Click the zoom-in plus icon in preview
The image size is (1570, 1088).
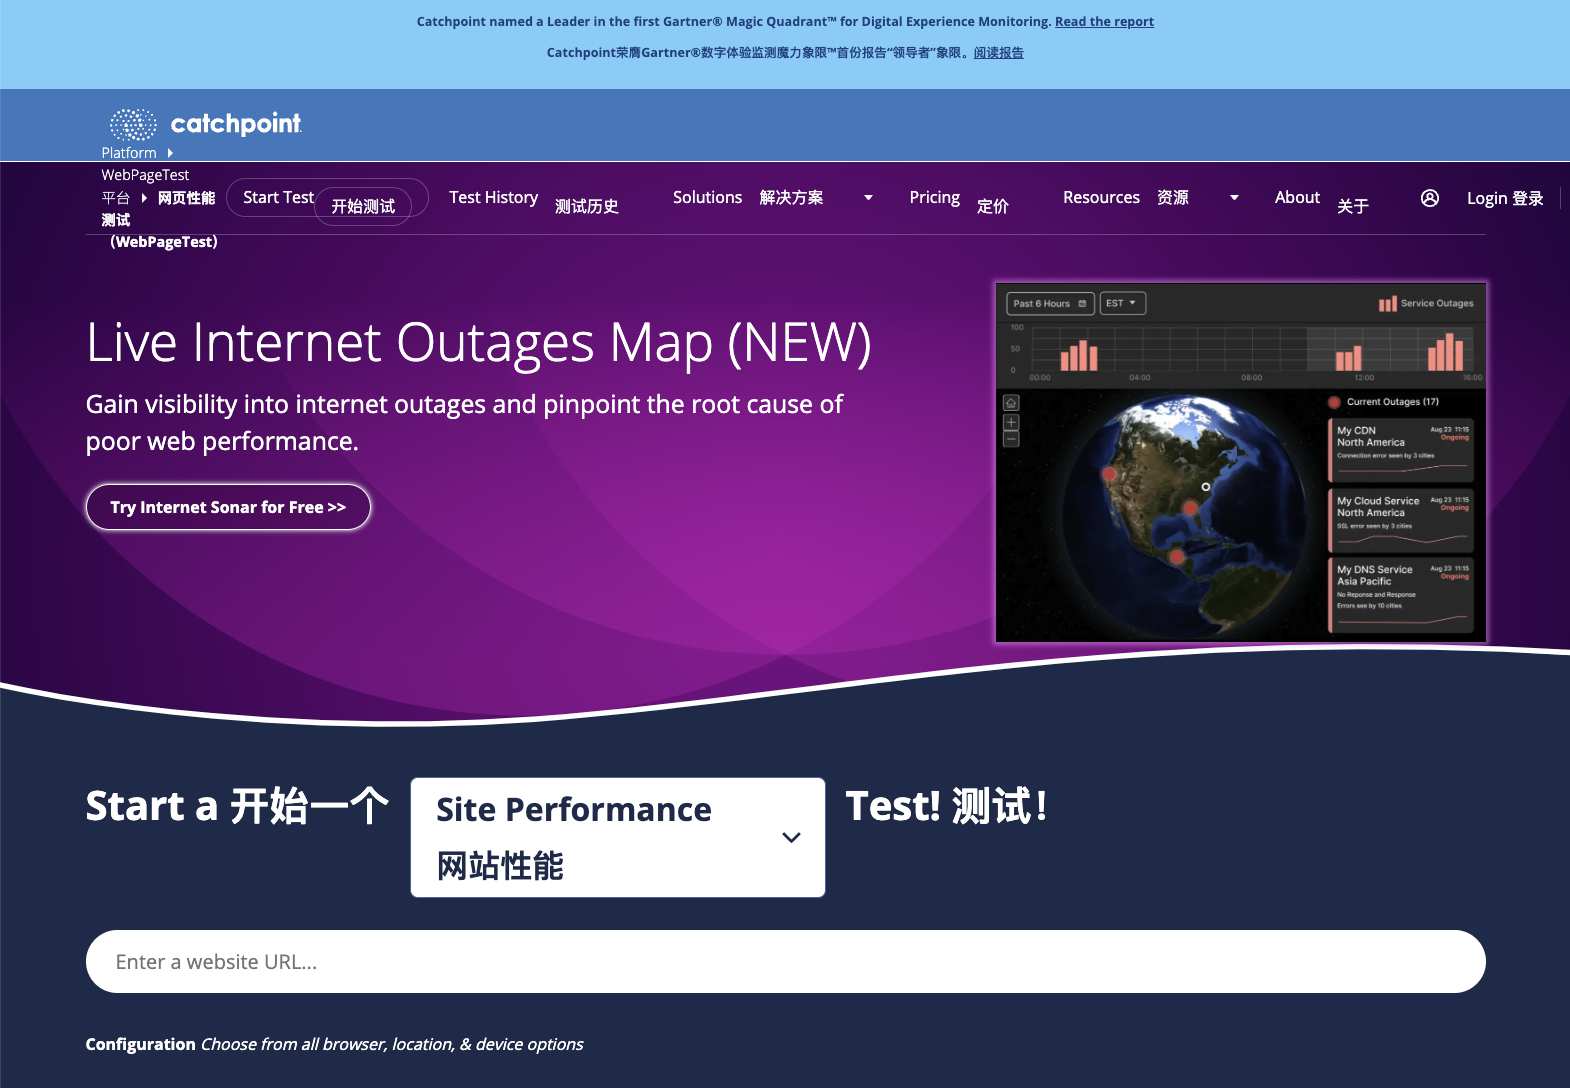pos(1011,423)
